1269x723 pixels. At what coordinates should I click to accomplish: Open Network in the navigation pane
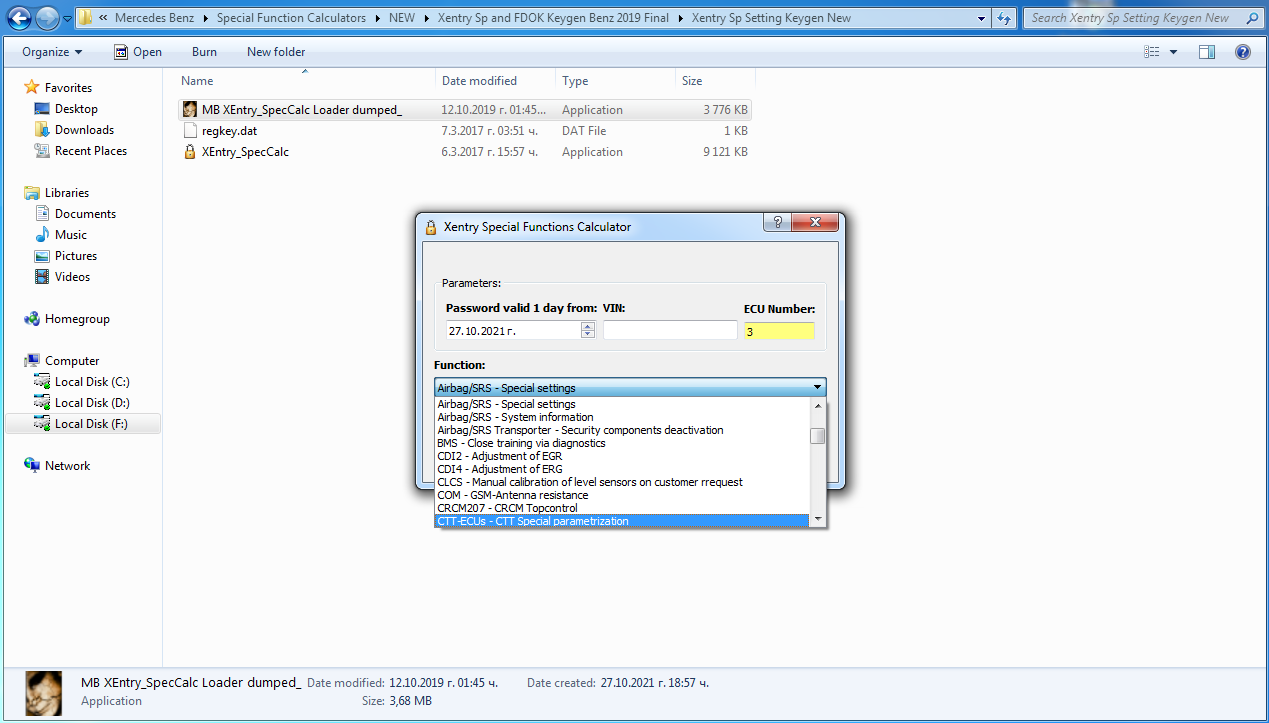(x=67, y=466)
